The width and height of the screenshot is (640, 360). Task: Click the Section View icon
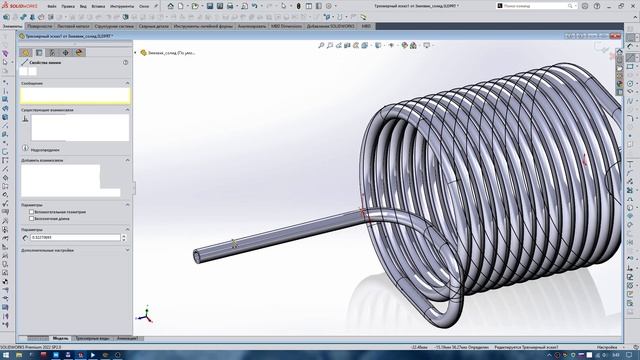pos(347,45)
